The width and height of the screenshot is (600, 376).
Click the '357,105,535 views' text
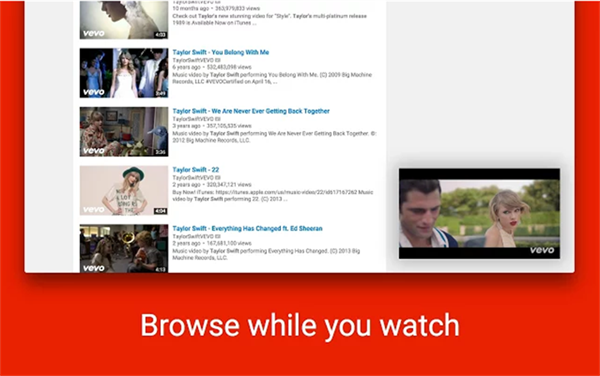click(x=229, y=126)
